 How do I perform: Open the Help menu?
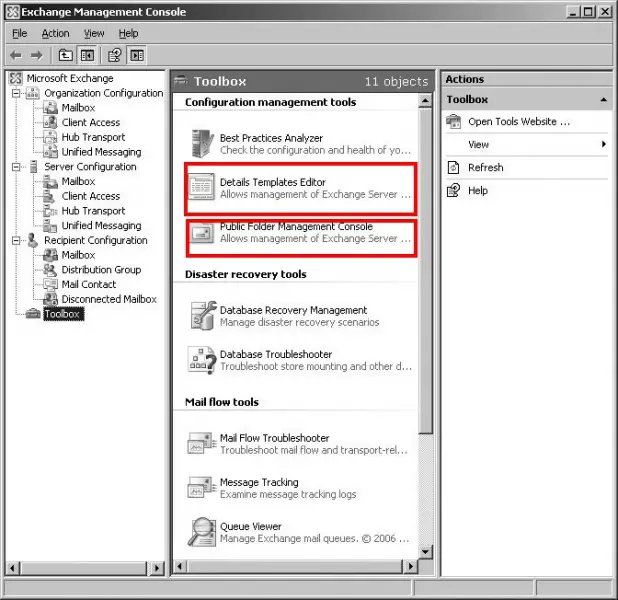click(x=128, y=34)
